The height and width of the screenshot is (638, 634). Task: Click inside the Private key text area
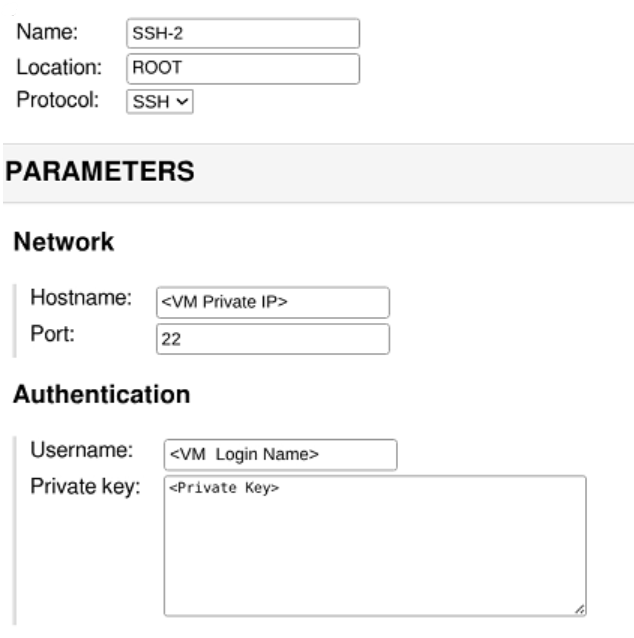(375, 545)
